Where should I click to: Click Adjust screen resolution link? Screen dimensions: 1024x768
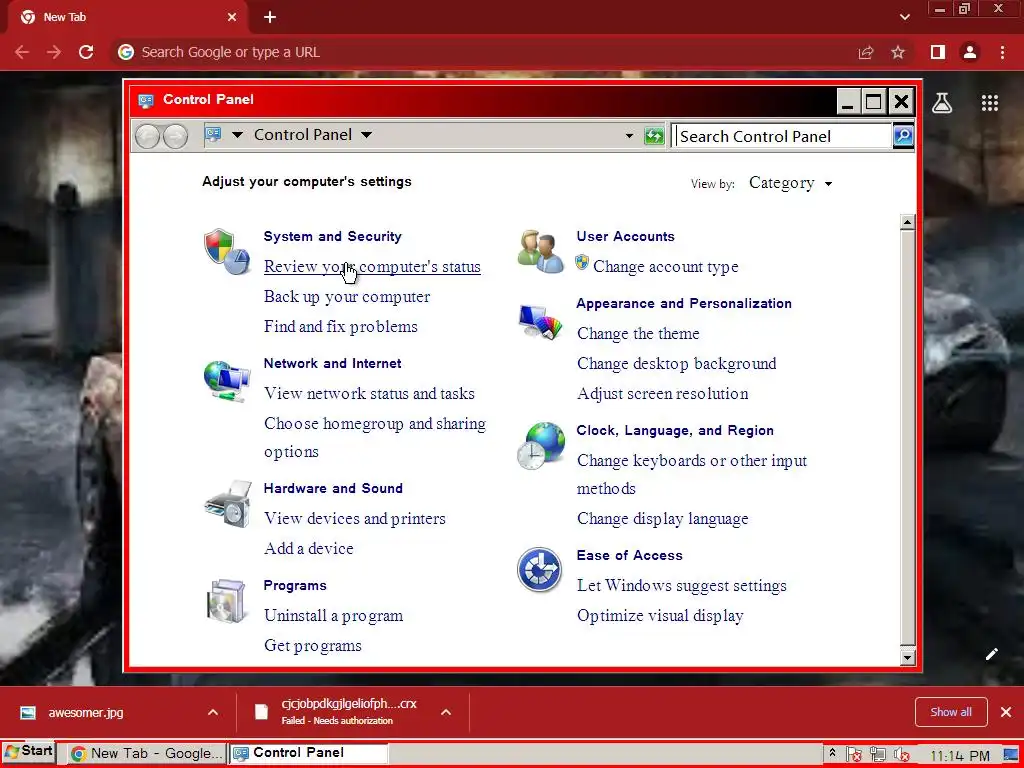click(x=663, y=393)
